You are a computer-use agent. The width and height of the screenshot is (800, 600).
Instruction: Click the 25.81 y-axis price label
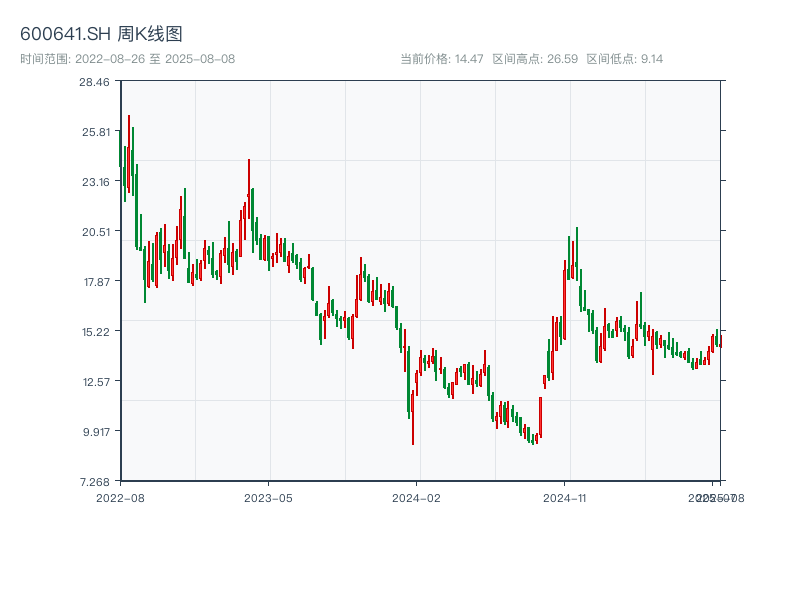[96, 132]
